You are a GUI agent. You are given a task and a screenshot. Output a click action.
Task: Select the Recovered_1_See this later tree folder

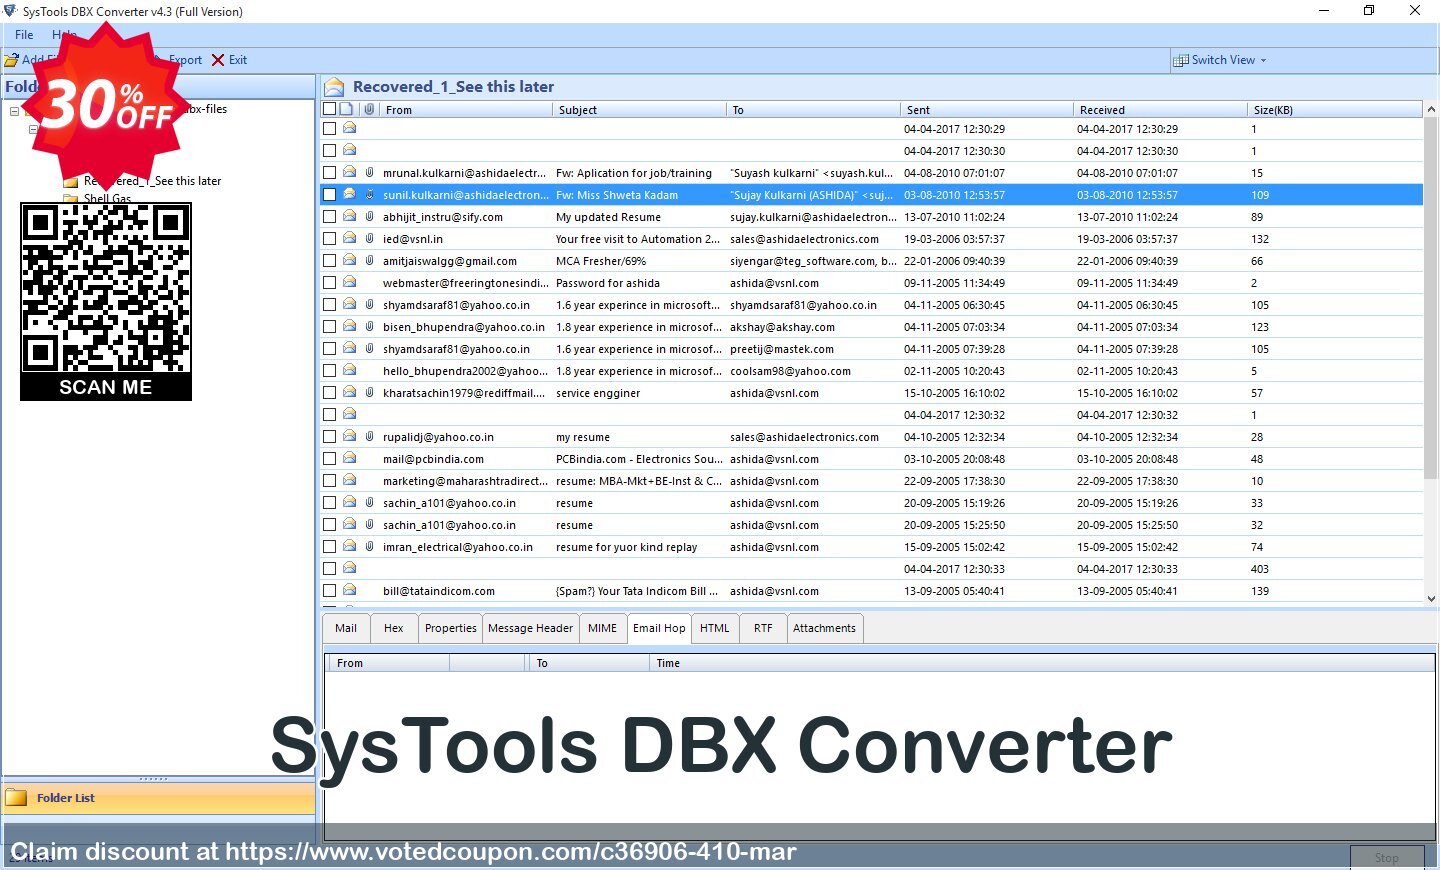coord(152,181)
